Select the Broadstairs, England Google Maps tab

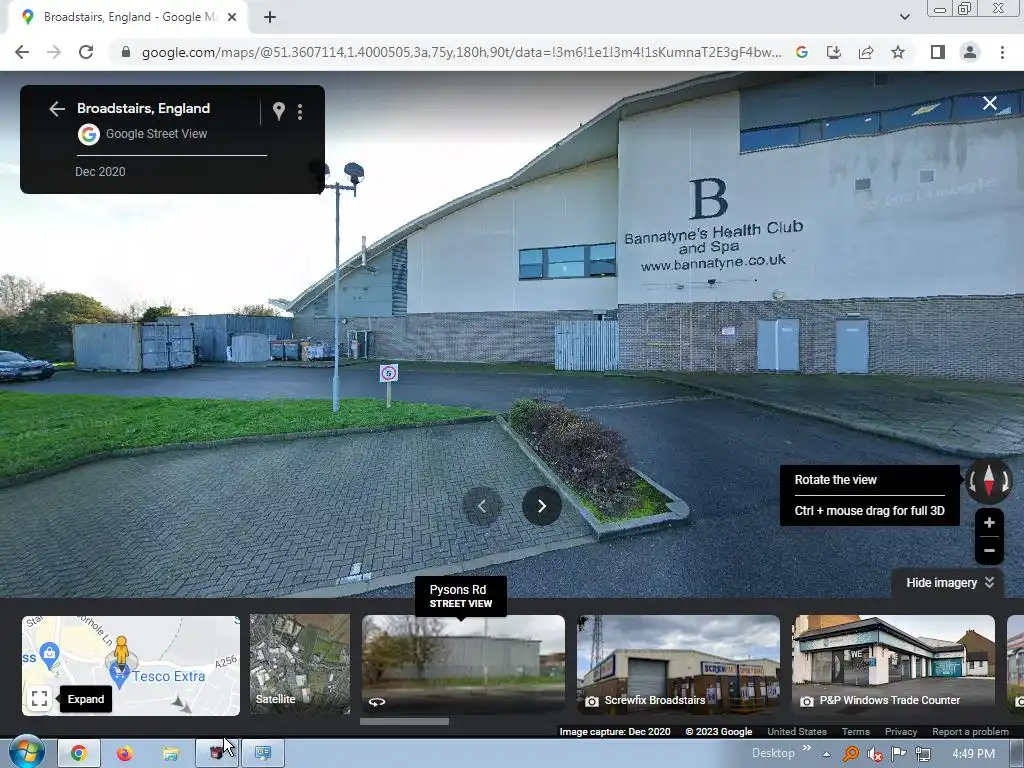point(128,17)
